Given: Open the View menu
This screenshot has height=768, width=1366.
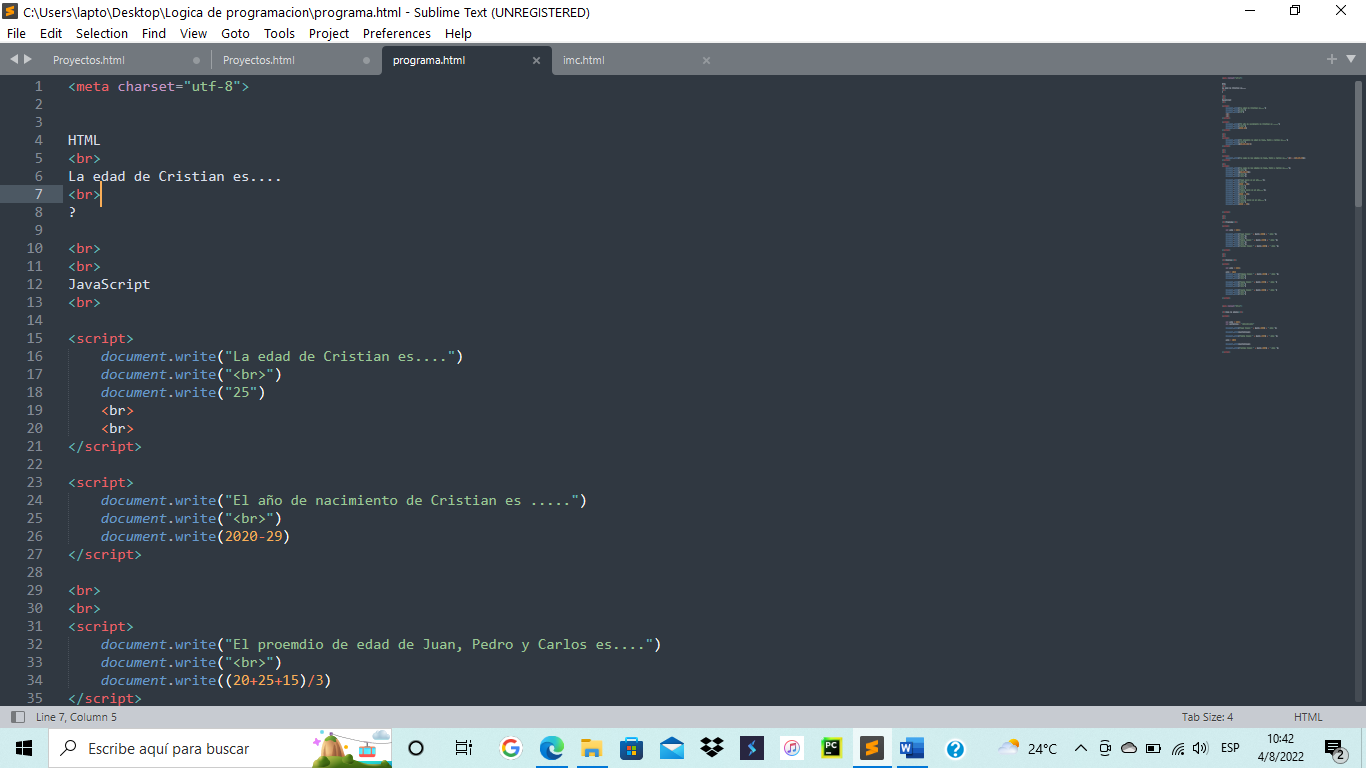Looking at the screenshot, I should [x=193, y=33].
